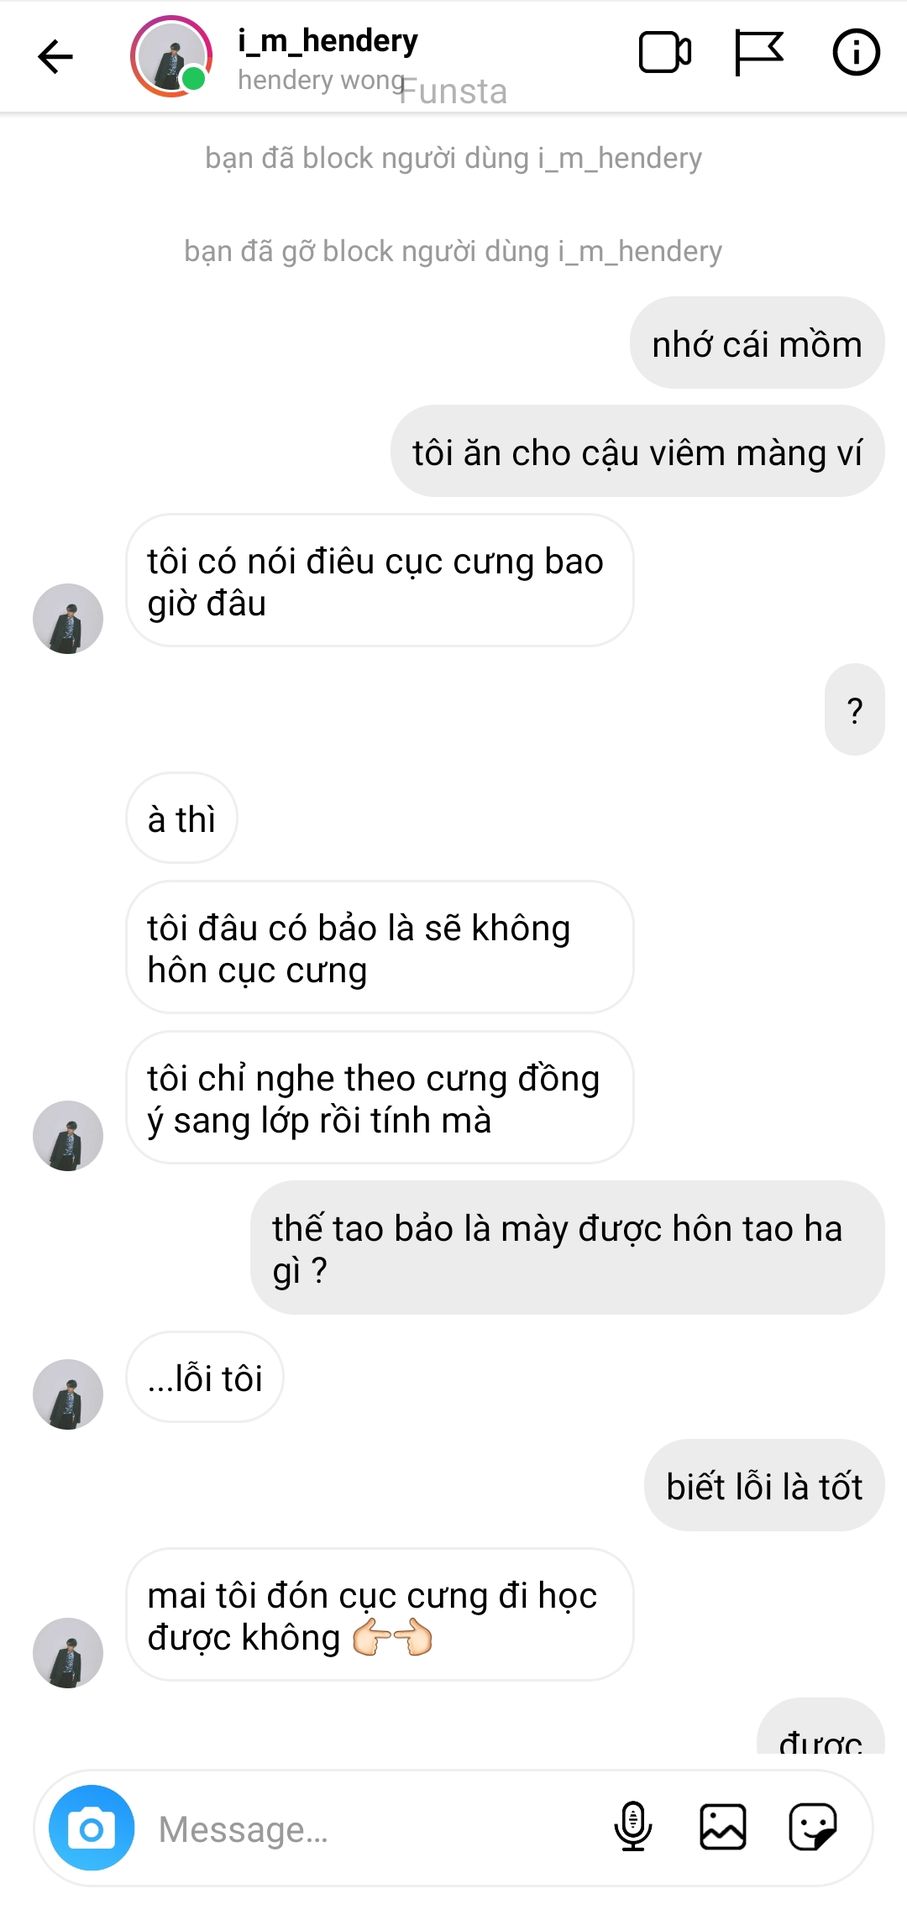
Task: Tap the 'à thì' message bubble
Action: (182, 818)
